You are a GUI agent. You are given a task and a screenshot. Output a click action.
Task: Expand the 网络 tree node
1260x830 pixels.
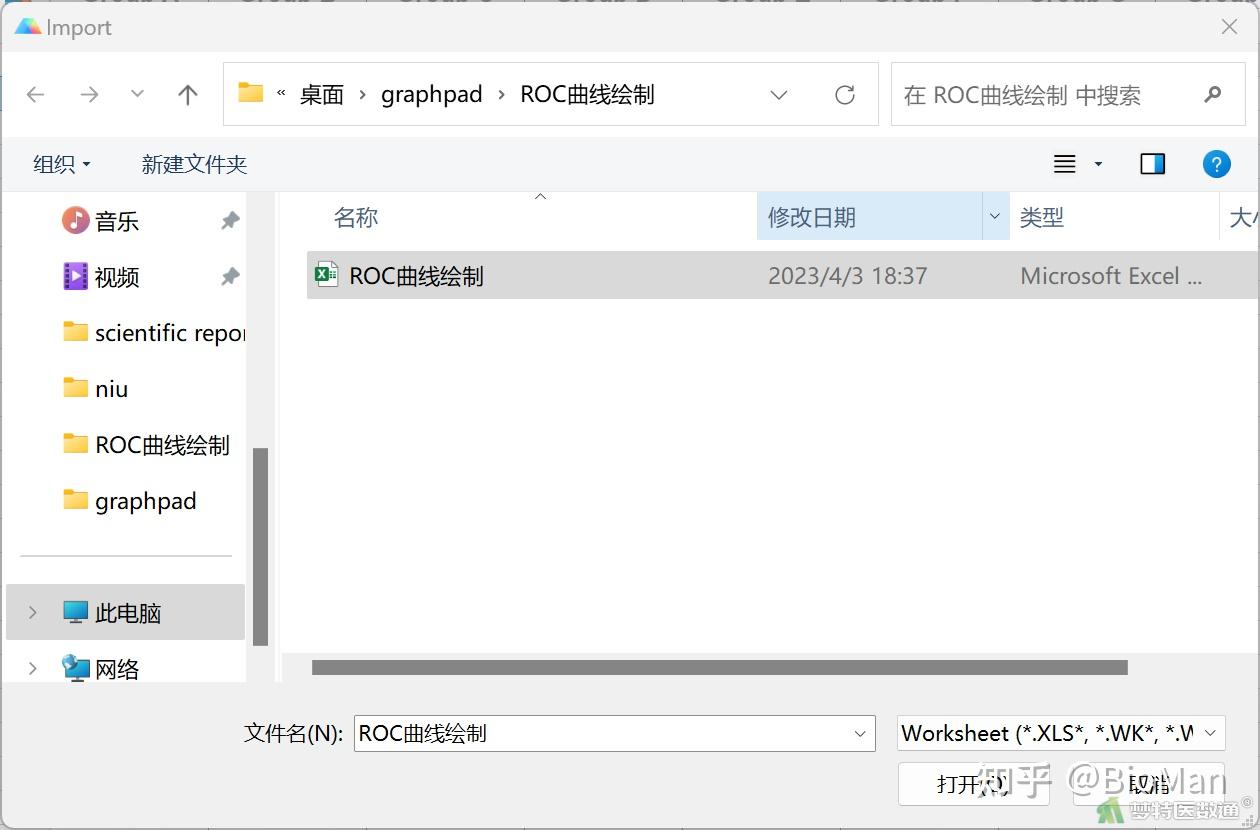pyautogui.click(x=32, y=668)
